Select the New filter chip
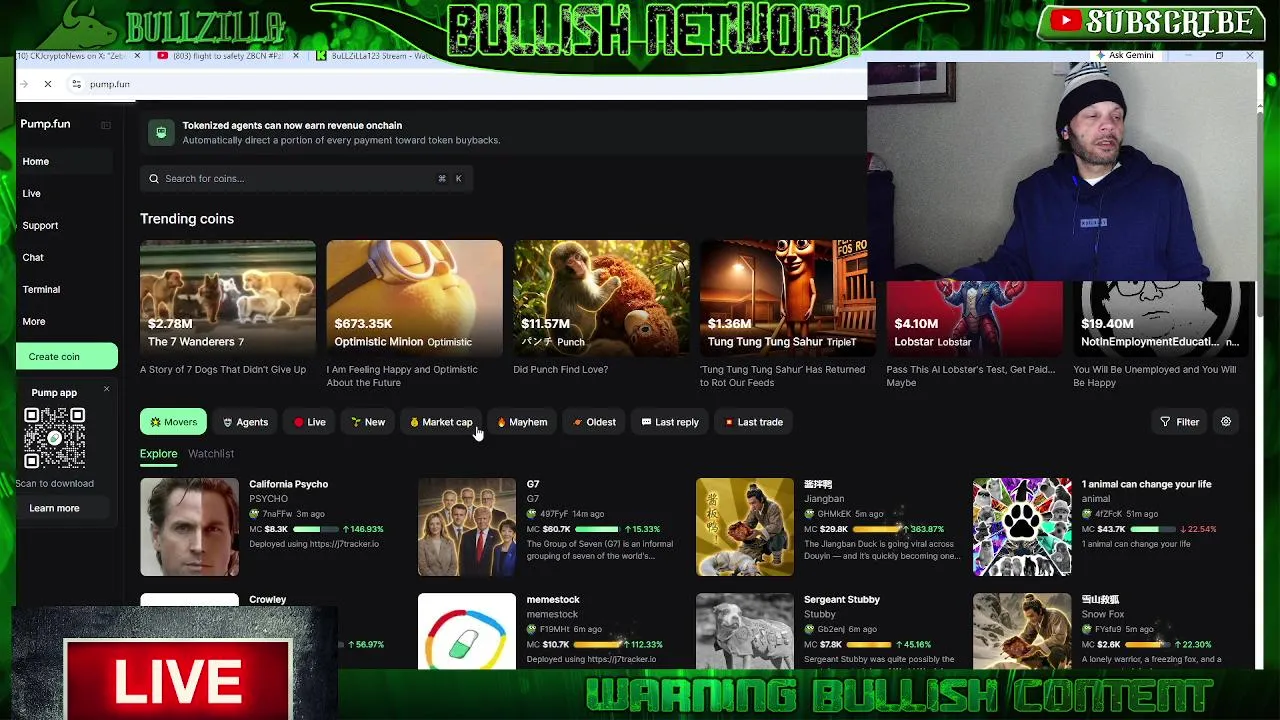 (368, 422)
